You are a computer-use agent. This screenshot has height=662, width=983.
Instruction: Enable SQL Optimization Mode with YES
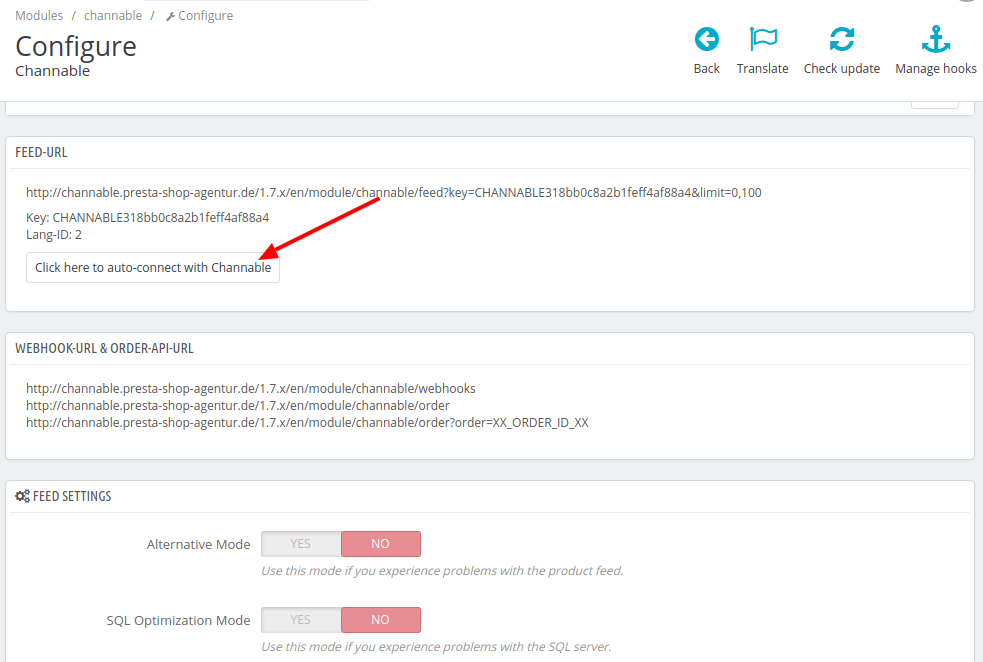pos(301,620)
